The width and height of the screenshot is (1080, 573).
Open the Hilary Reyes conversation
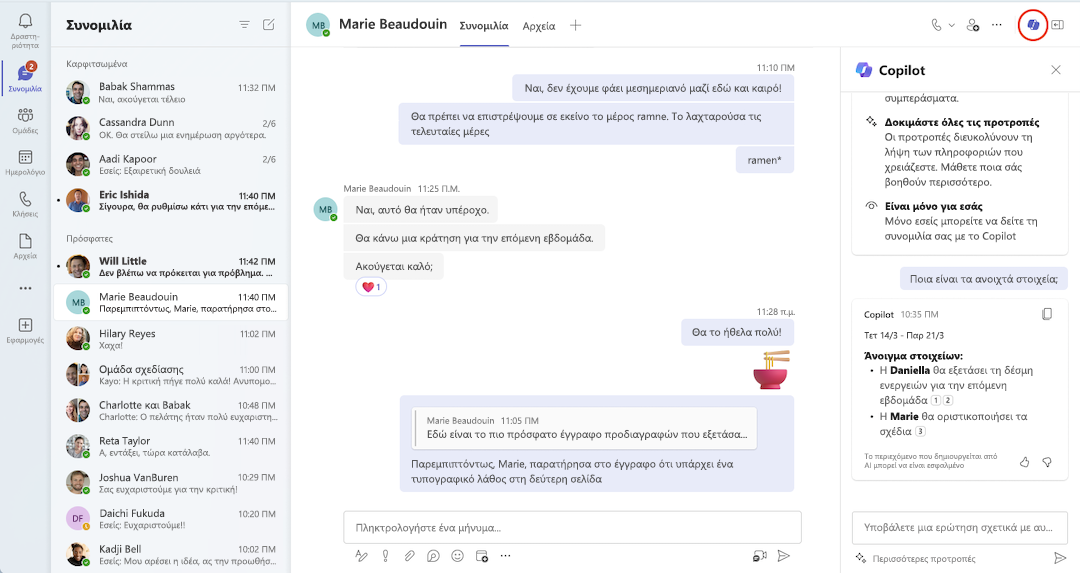pos(171,339)
